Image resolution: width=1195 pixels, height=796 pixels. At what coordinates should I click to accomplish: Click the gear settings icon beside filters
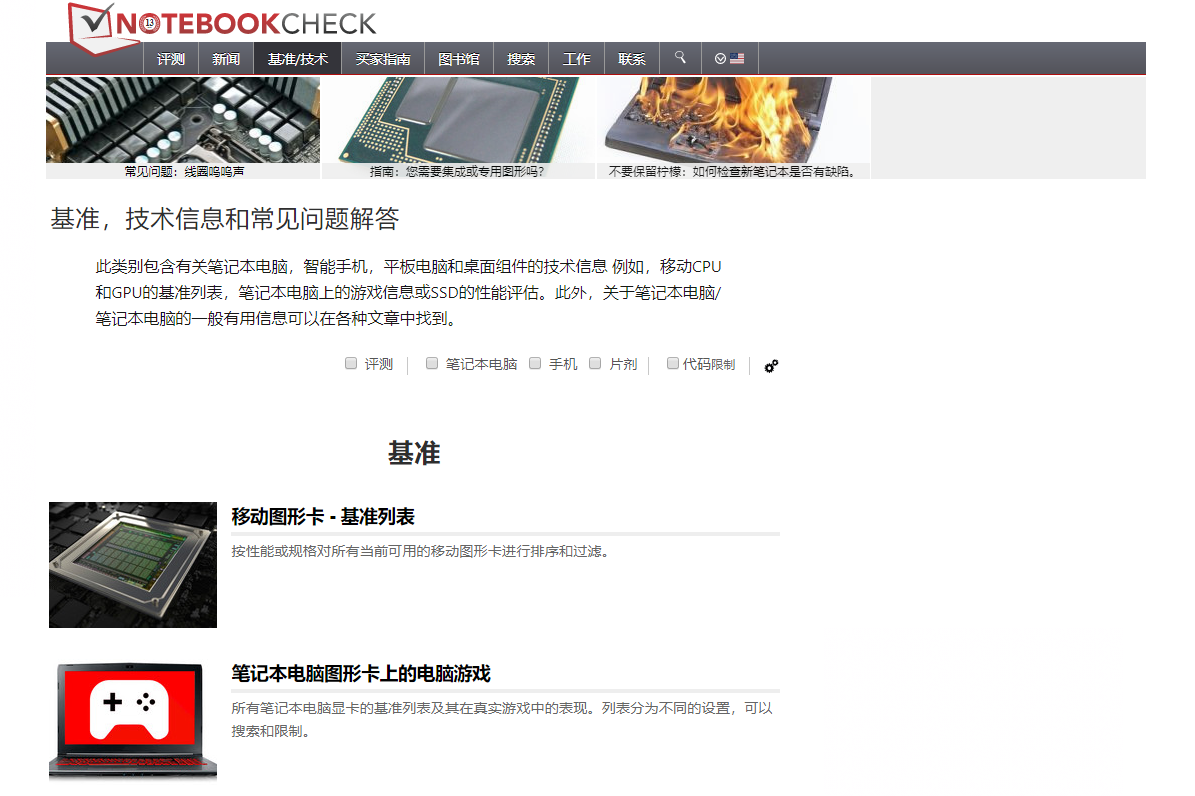pyautogui.click(x=771, y=366)
